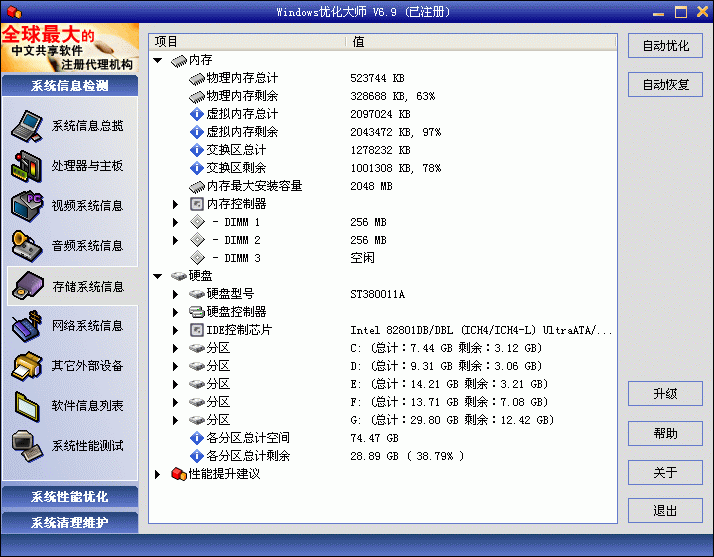Click the 自动优化 button
This screenshot has width=714, height=557.
pyautogui.click(x=665, y=46)
